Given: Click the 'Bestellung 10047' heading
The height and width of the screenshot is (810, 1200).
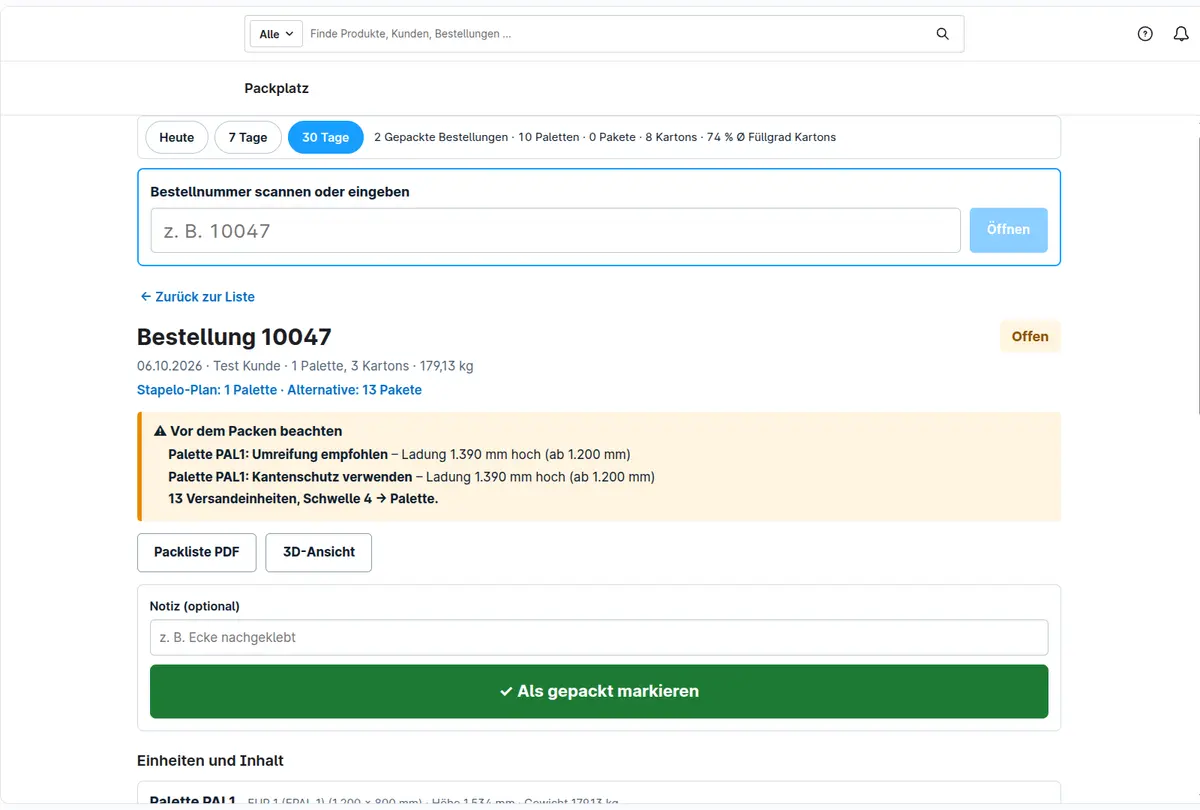Looking at the screenshot, I should point(234,337).
